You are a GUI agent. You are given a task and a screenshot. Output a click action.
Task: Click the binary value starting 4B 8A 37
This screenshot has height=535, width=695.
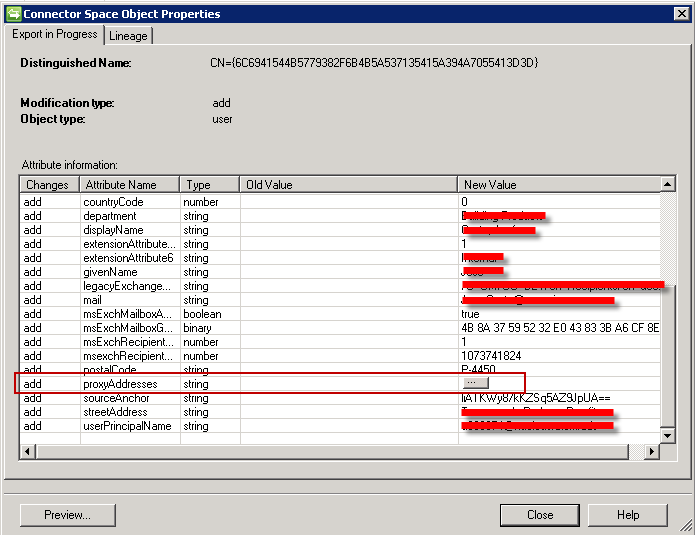click(x=560, y=328)
